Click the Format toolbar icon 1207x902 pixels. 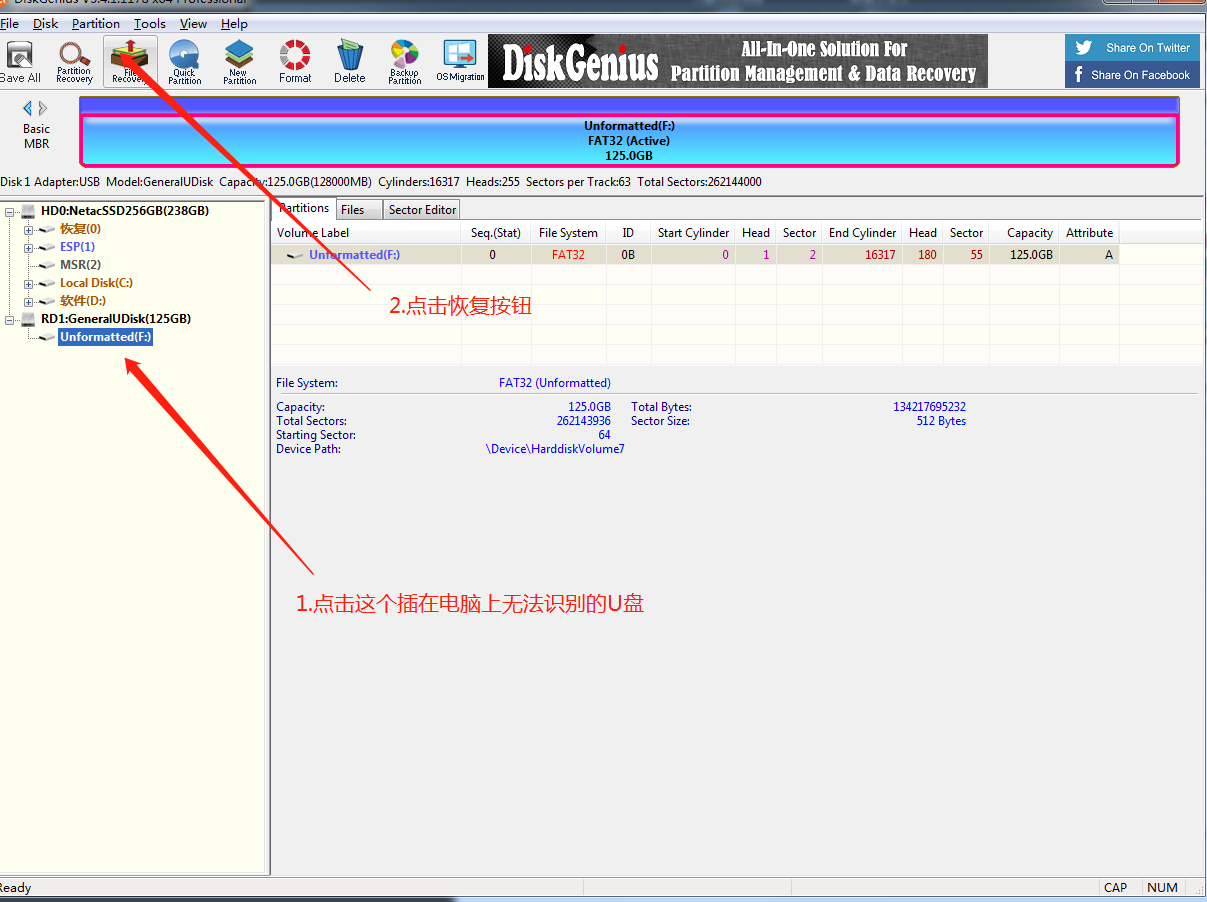(x=295, y=62)
